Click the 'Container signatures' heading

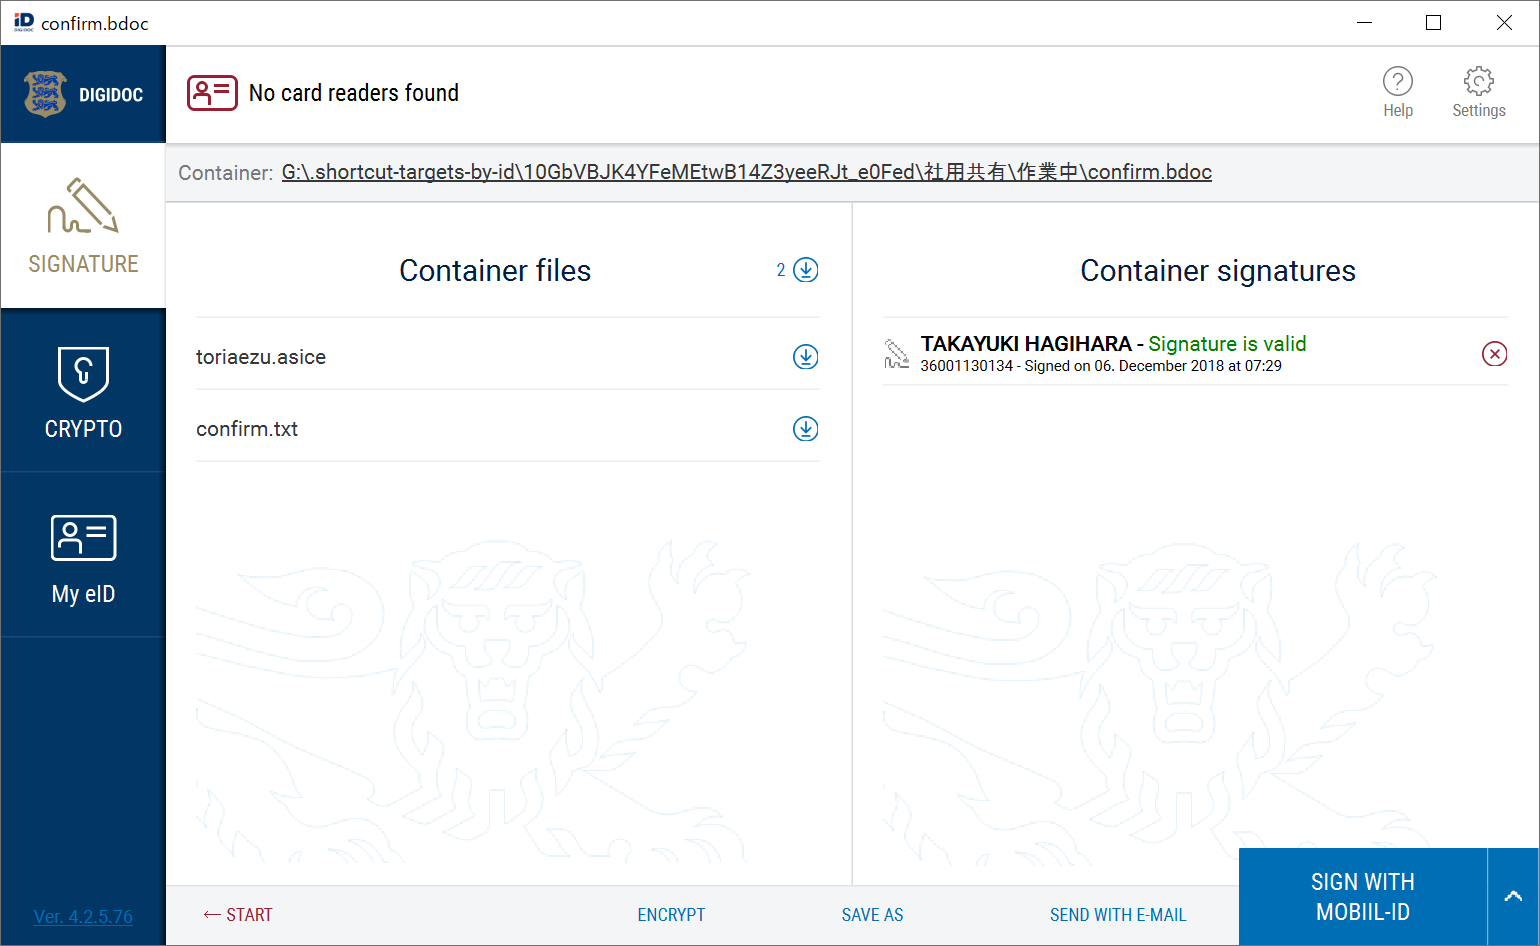1218,270
